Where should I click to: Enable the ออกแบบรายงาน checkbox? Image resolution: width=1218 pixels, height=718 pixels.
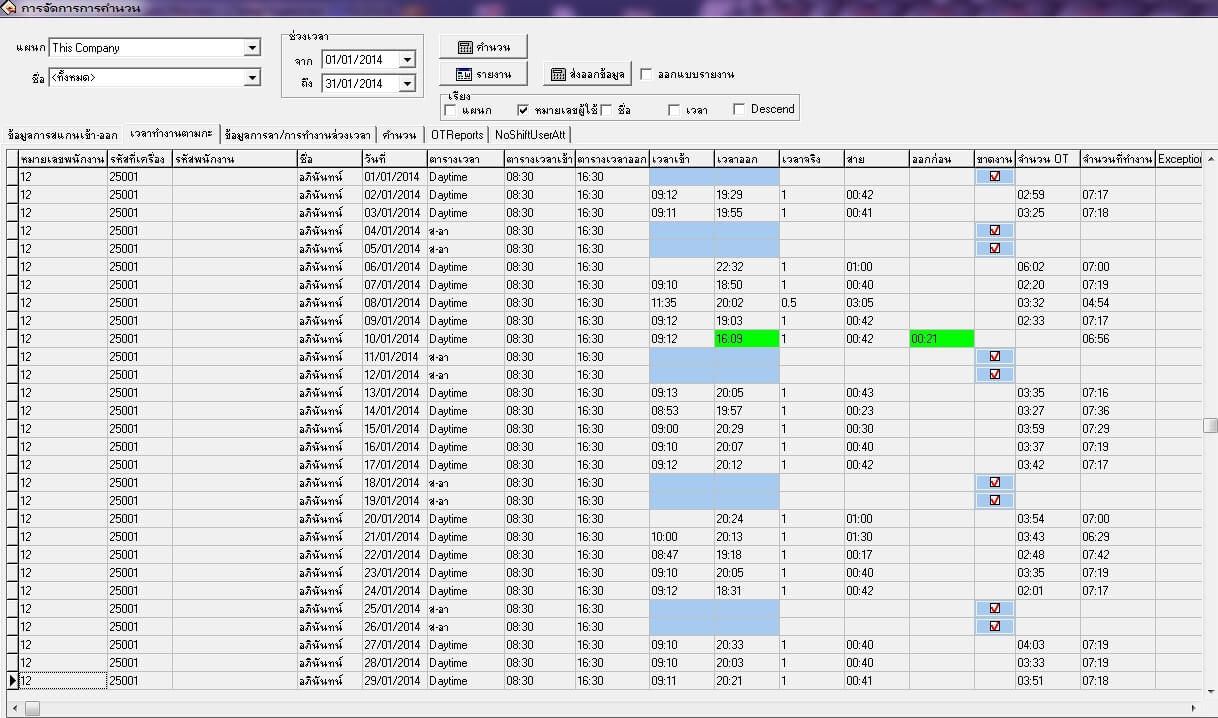tap(646, 74)
